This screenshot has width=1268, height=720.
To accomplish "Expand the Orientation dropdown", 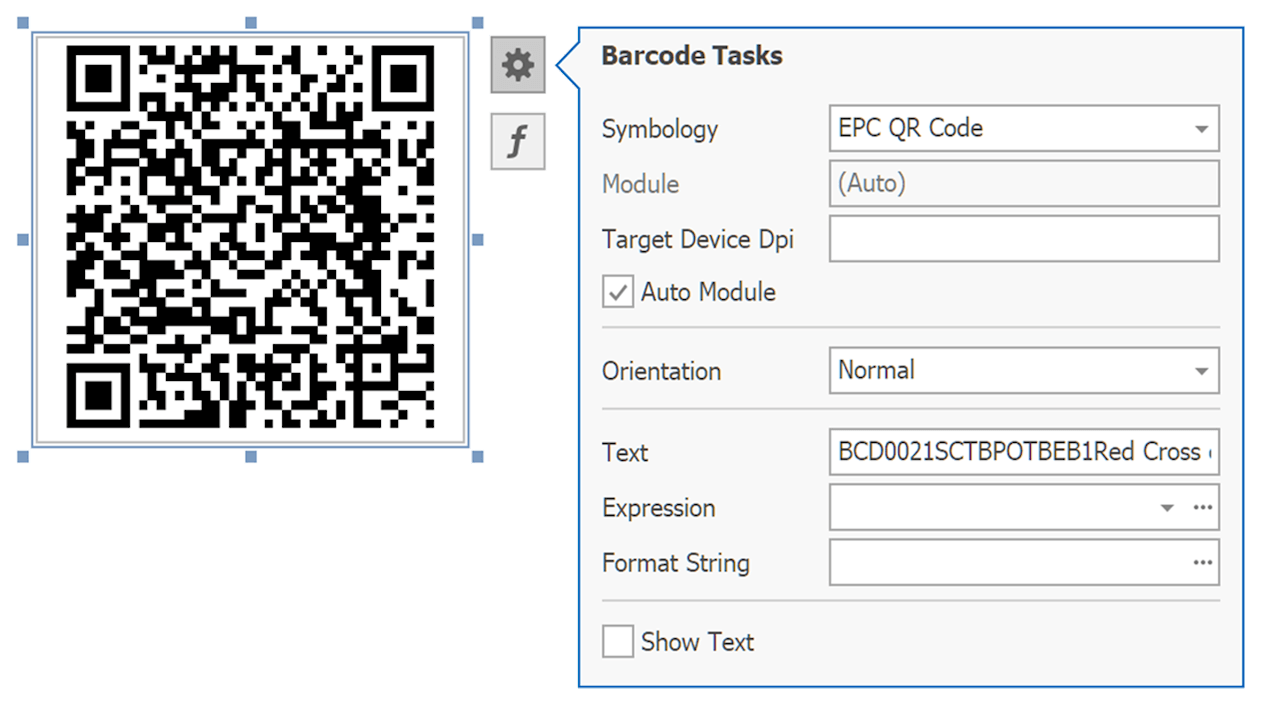I will click(x=1201, y=371).
